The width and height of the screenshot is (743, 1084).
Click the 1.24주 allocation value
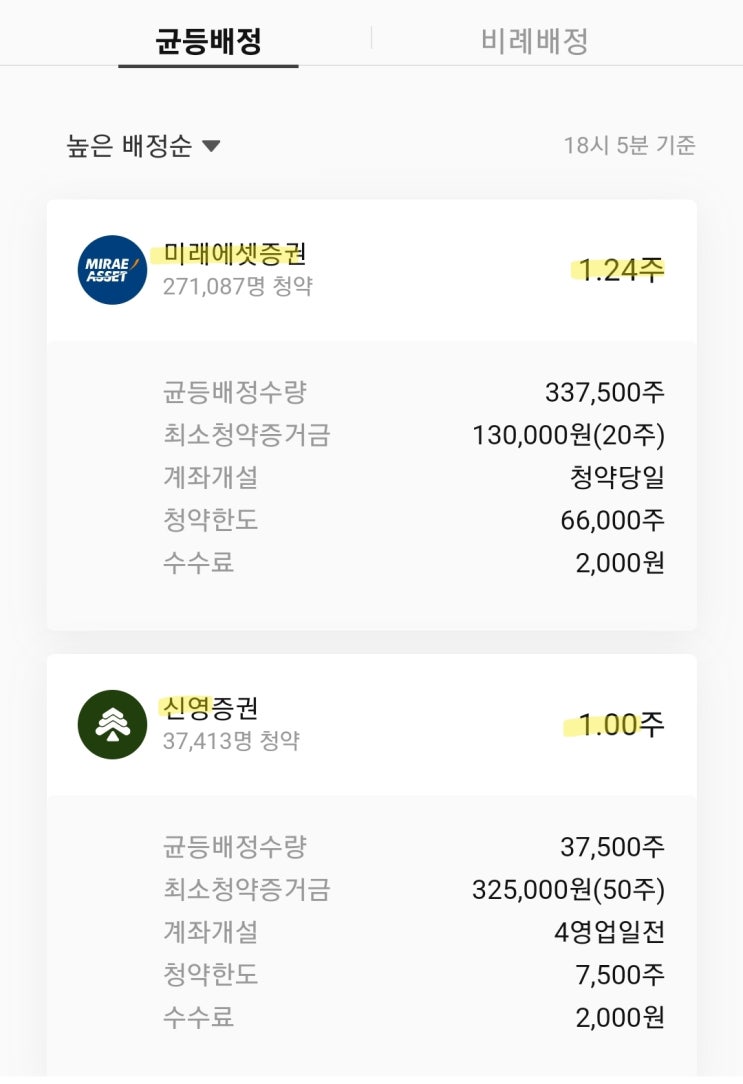[620, 269]
